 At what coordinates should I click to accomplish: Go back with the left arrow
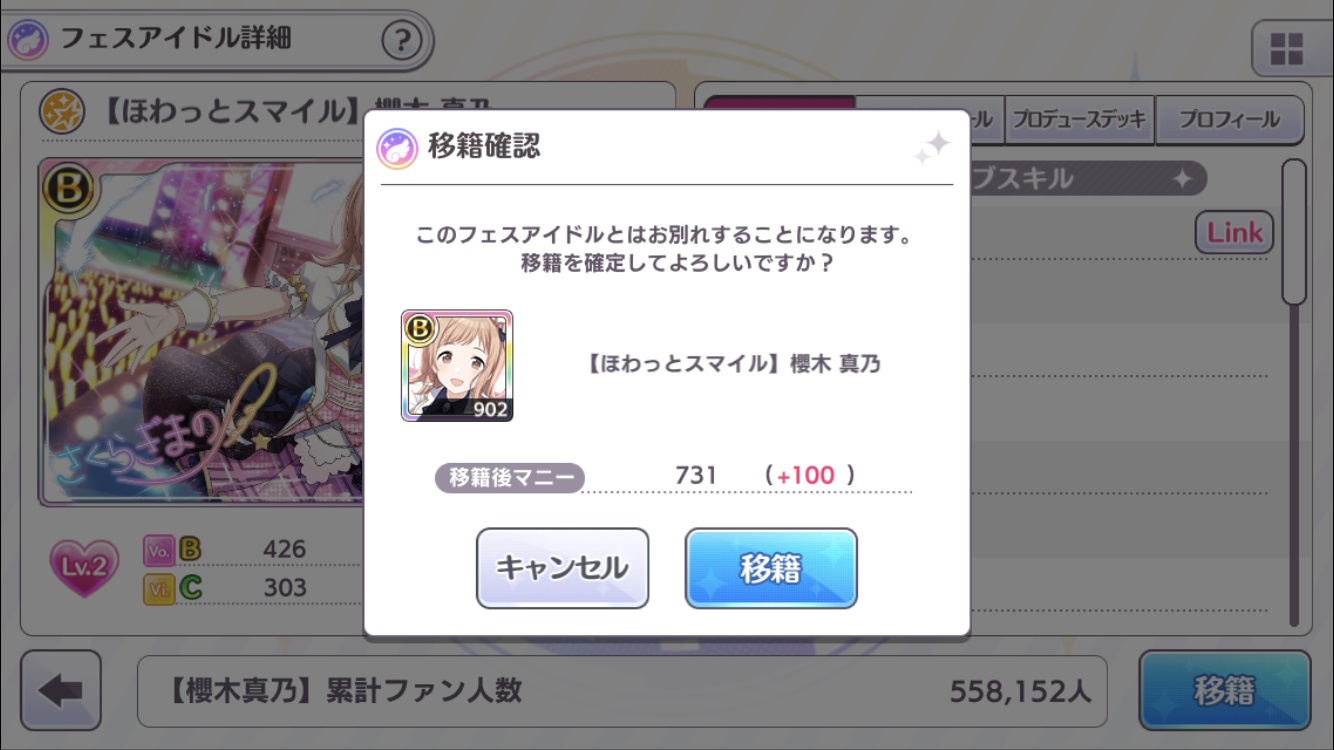pyautogui.click(x=61, y=691)
